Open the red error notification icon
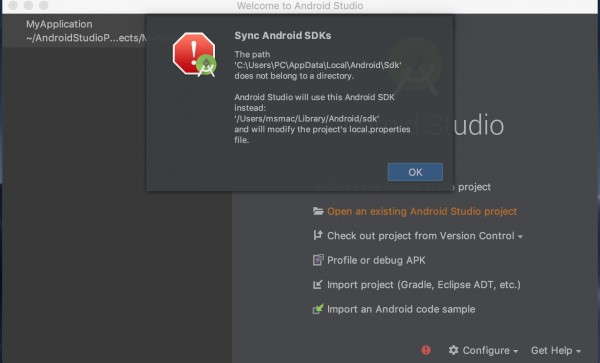Viewport: 600px width, 363px height. (x=426, y=350)
